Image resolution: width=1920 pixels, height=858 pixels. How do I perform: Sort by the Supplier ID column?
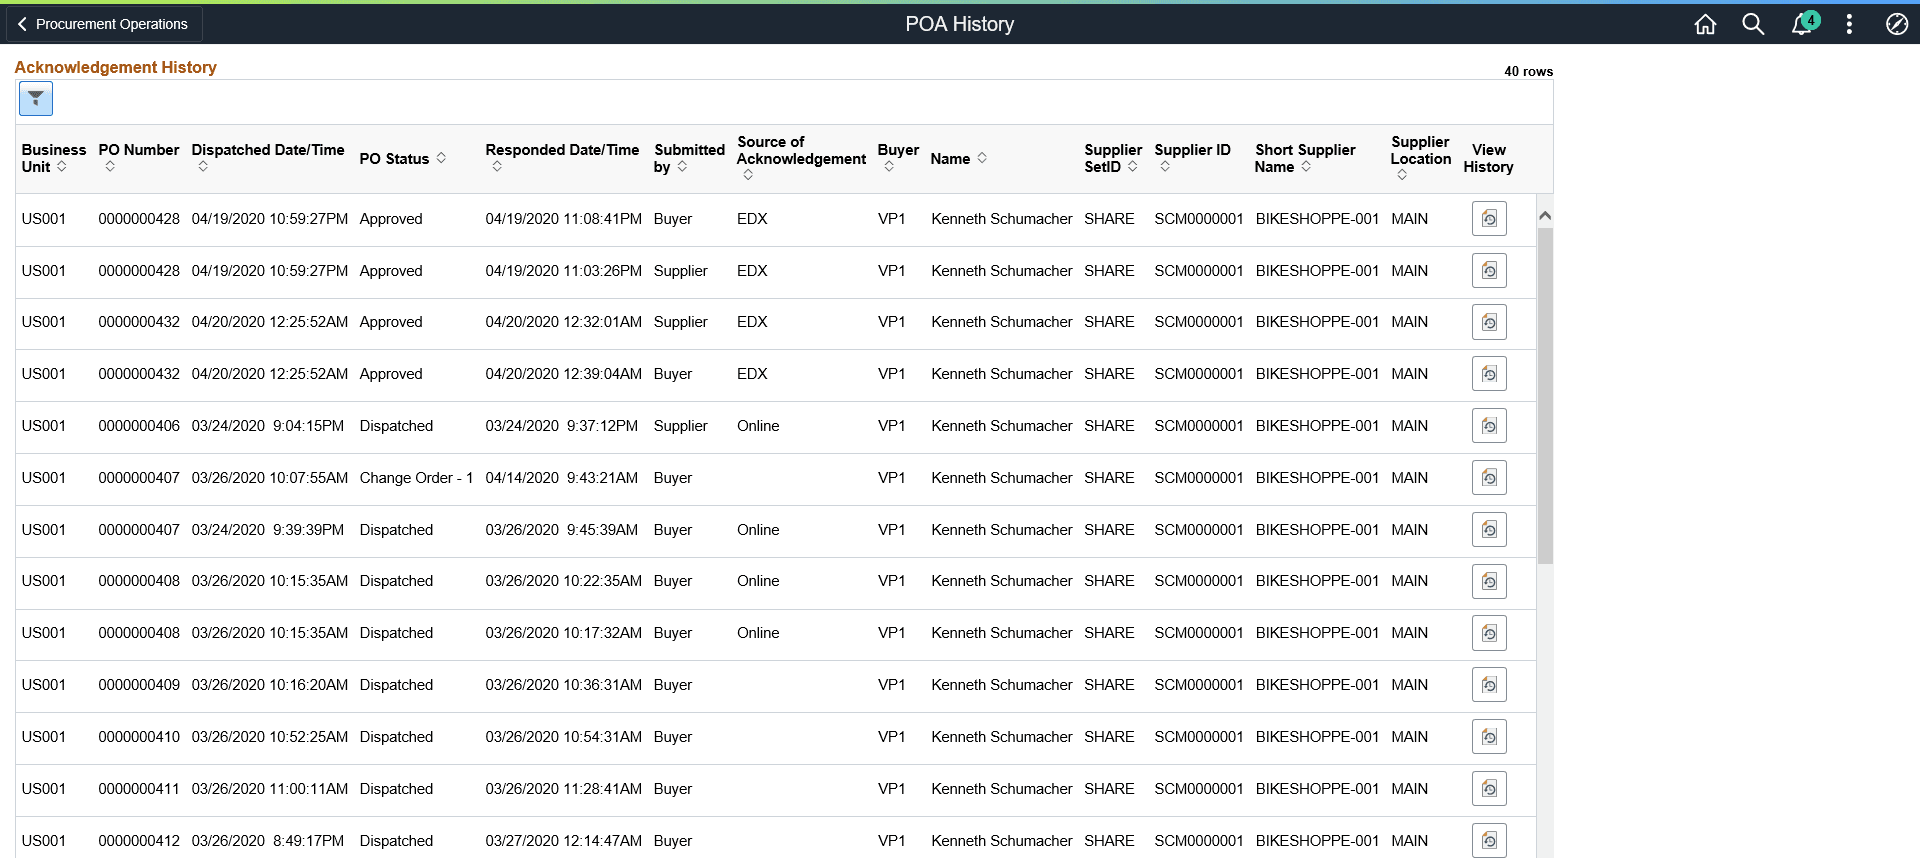(x=1192, y=157)
